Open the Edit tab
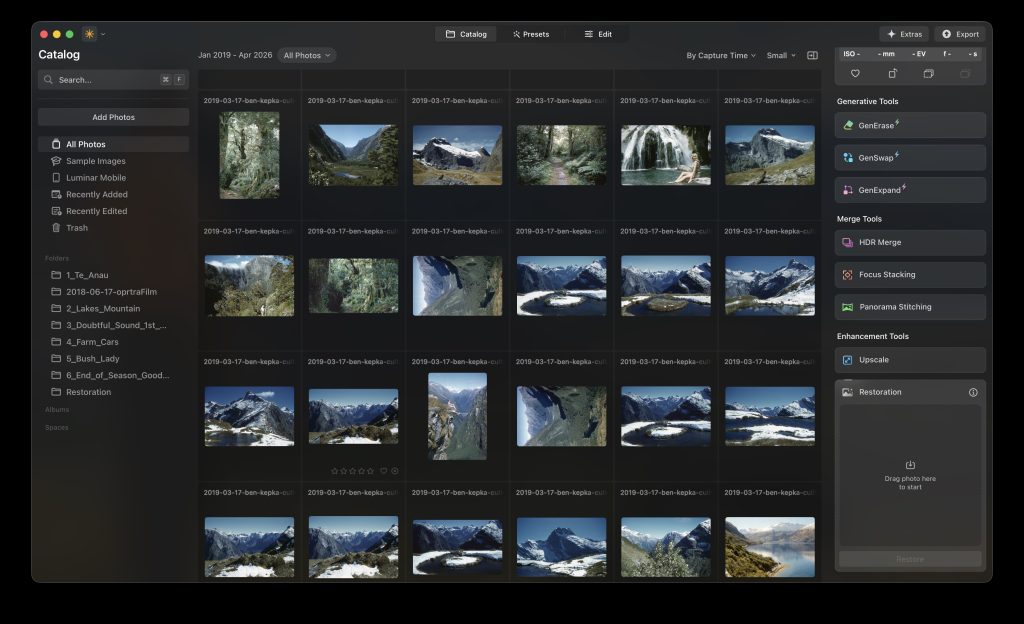This screenshot has height=624, width=1024. click(x=597, y=33)
